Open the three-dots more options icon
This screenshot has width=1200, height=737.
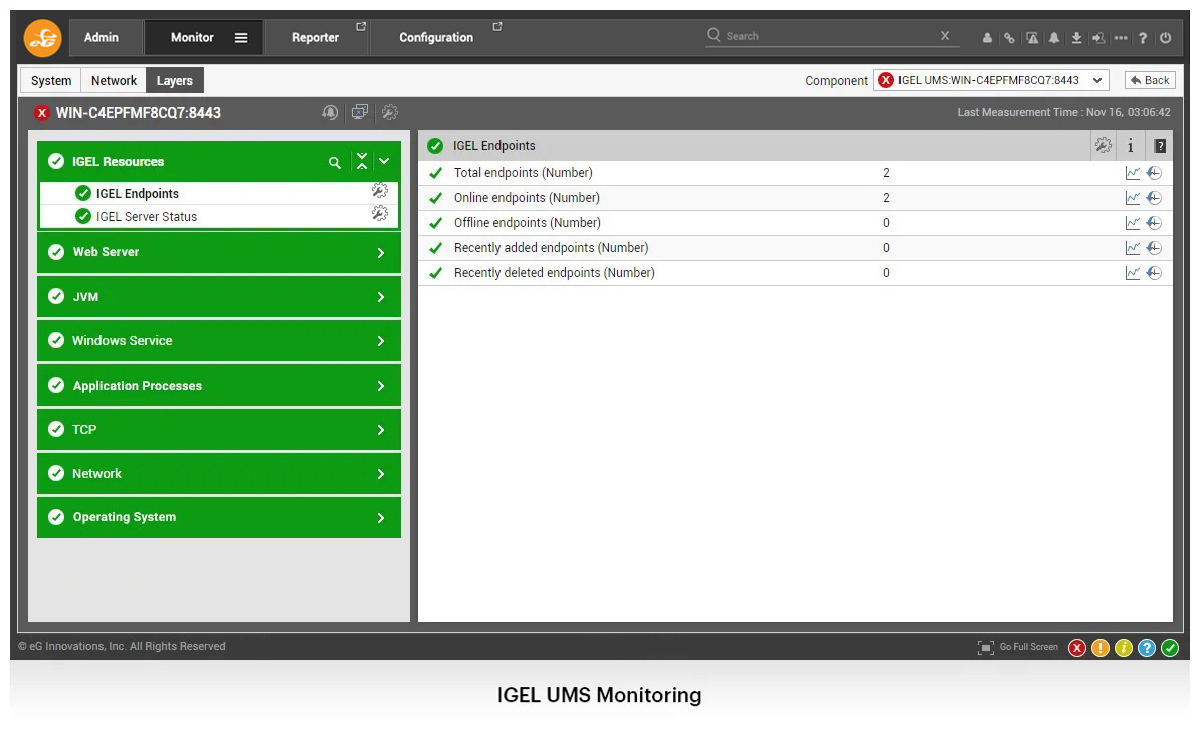pos(1121,38)
